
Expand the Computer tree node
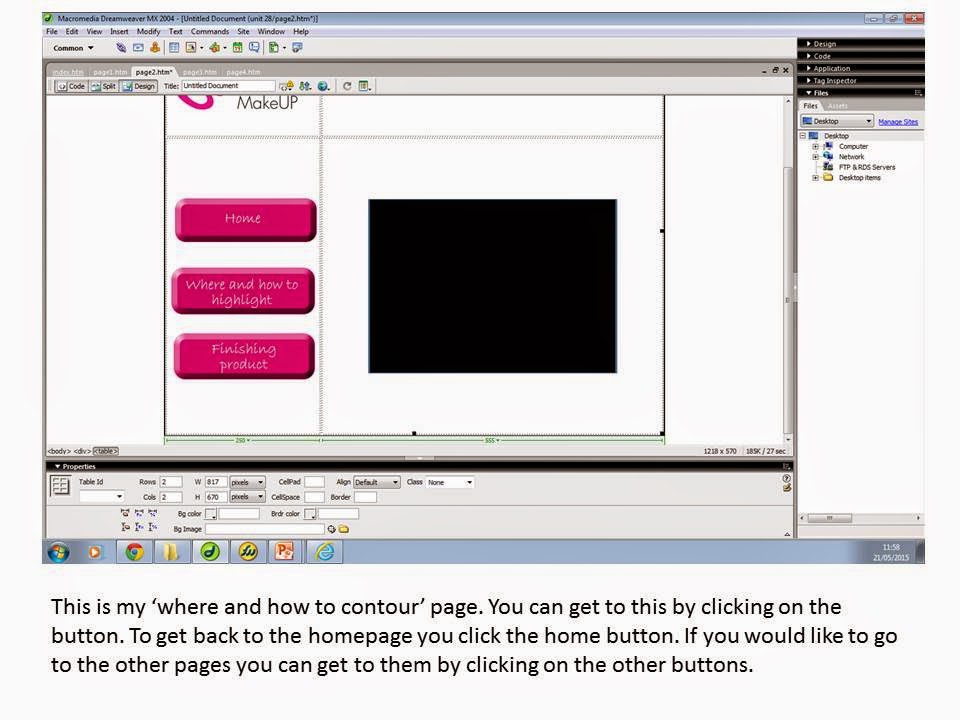(816, 147)
